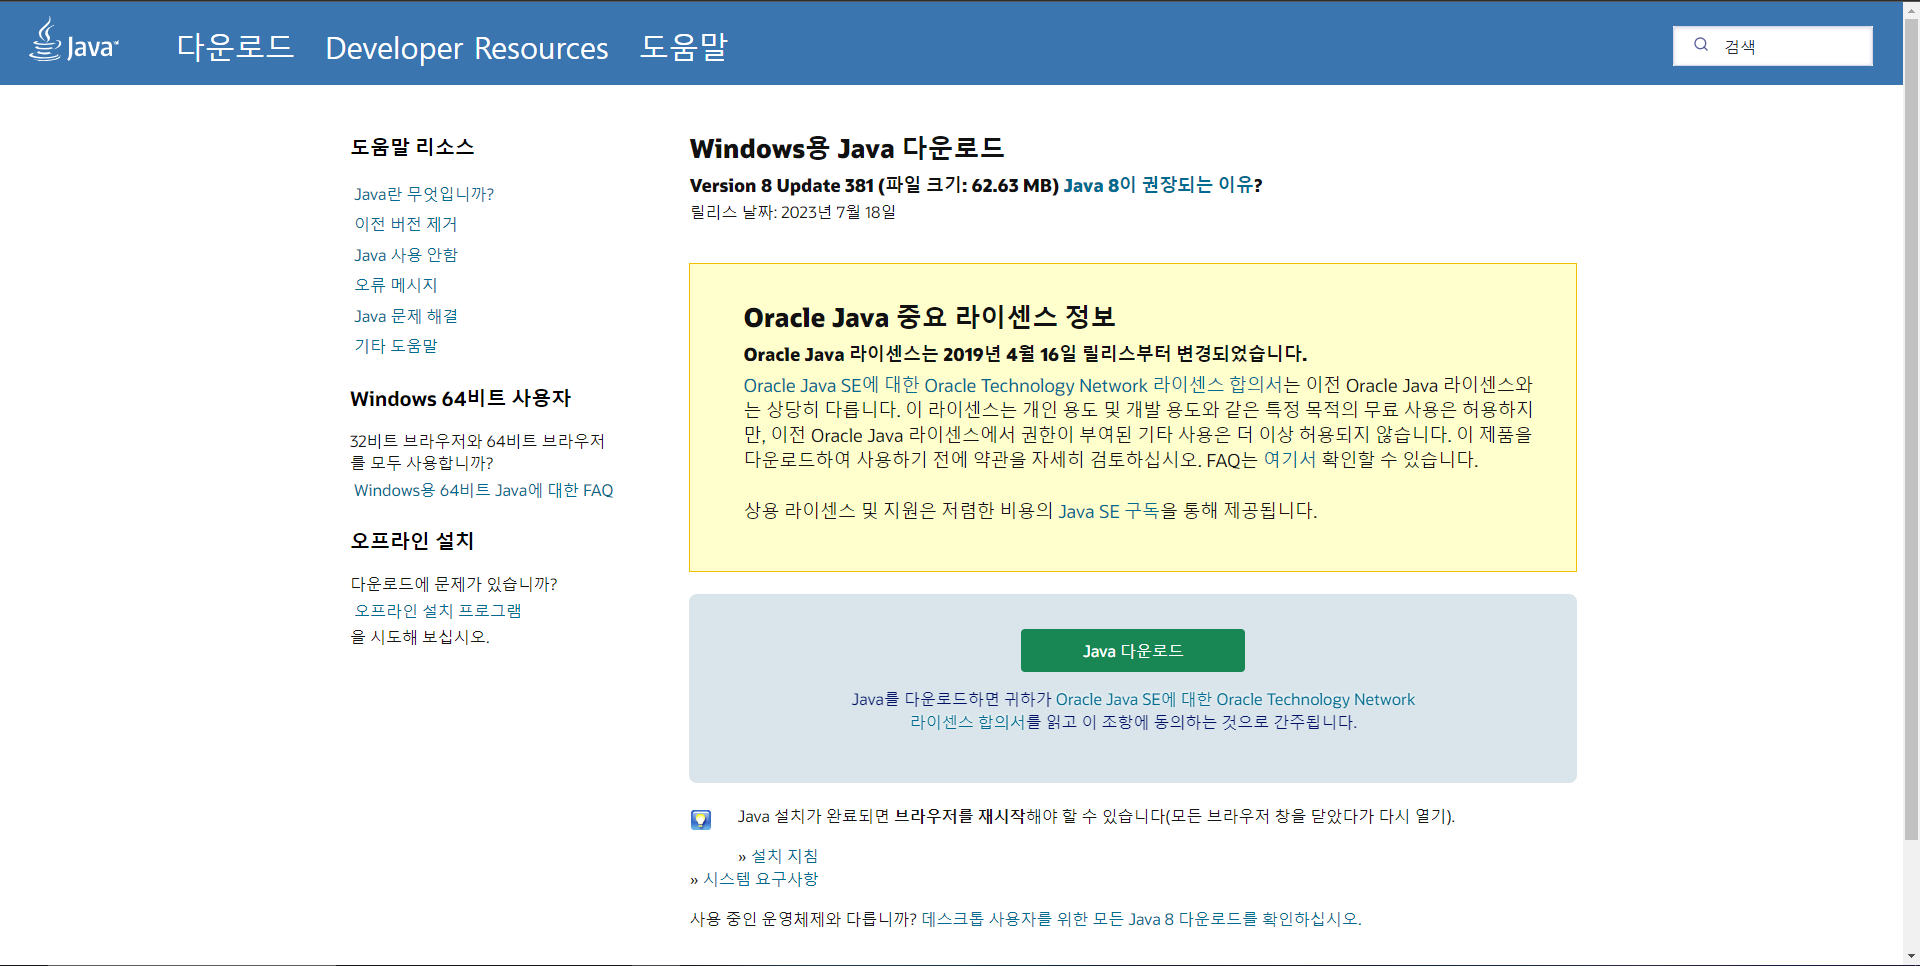Click the '다운로드에 문제가 있습니까?' text
The height and width of the screenshot is (966, 1920).
pos(454,584)
